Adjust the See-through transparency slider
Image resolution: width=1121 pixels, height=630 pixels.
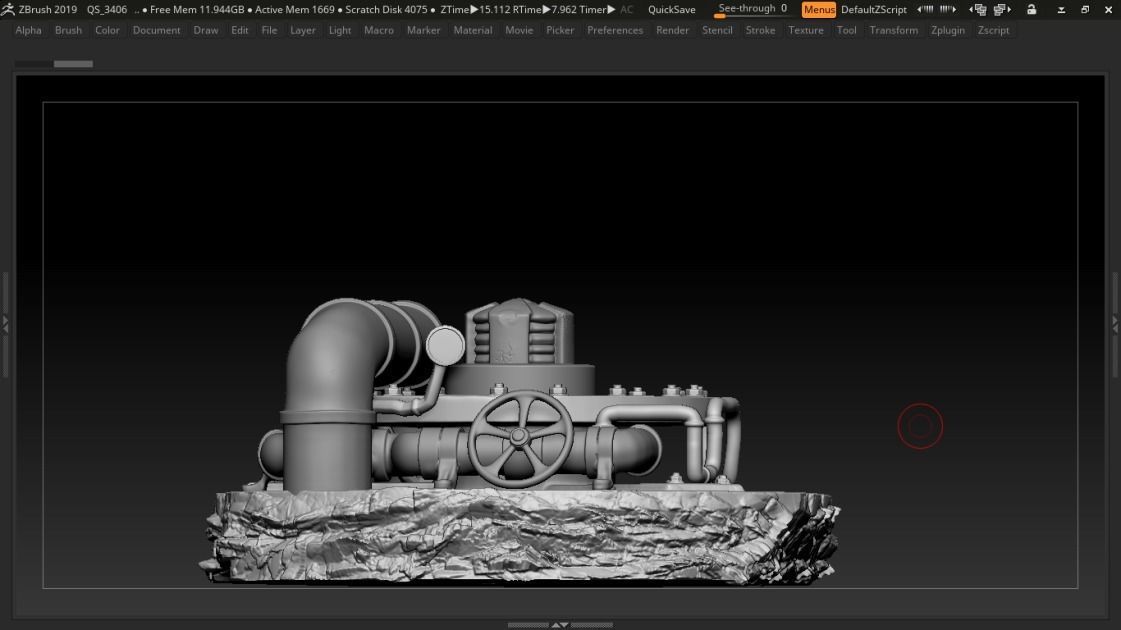753,9
